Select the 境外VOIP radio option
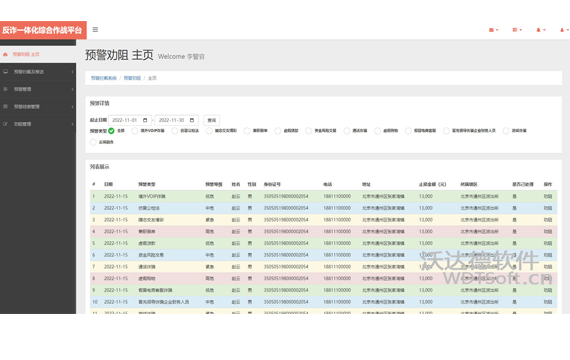Image resolution: width=570 pixels, height=360 pixels. pyautogui.click(x=135, y=131)
